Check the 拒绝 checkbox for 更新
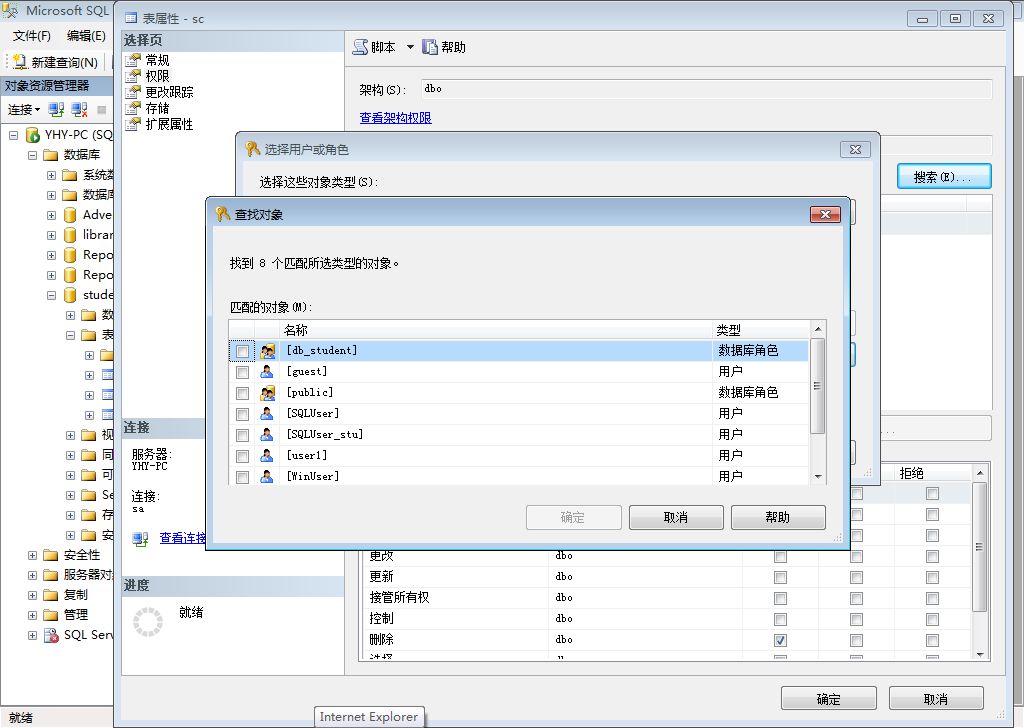 [x=933, y=578]
